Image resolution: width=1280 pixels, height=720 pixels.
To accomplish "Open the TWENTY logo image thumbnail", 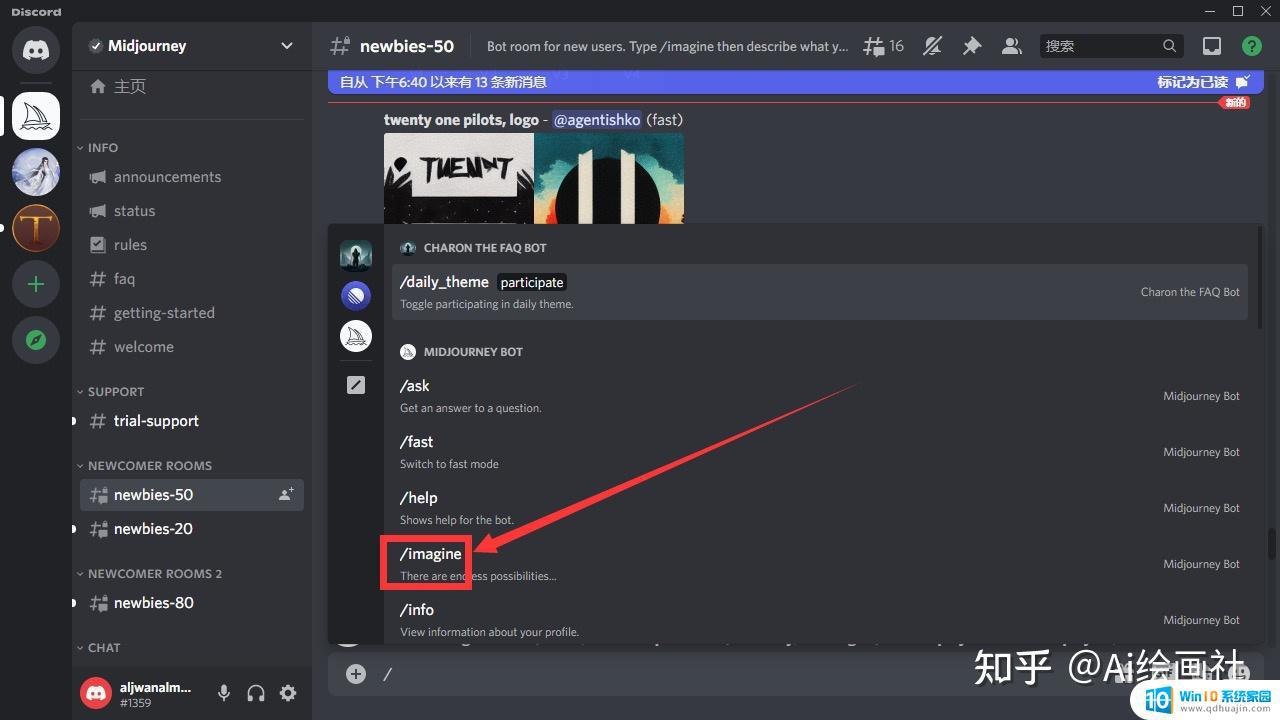I will tap(458, 178).
